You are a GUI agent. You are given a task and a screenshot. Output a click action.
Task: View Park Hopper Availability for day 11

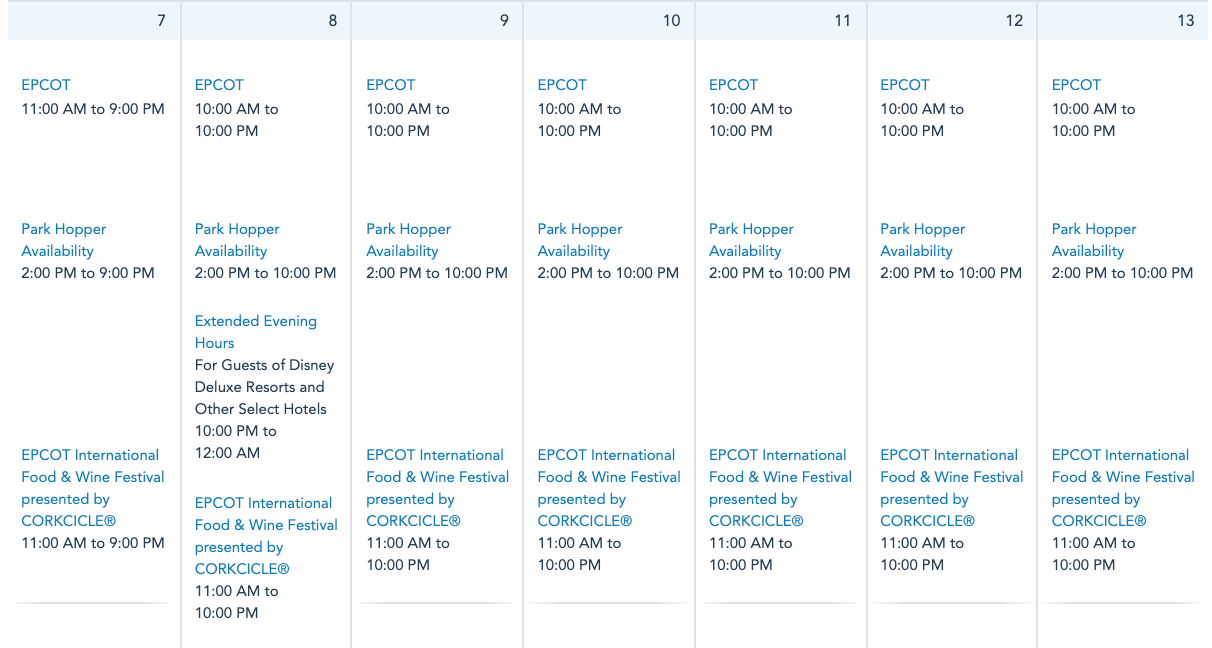click(751, 240)
